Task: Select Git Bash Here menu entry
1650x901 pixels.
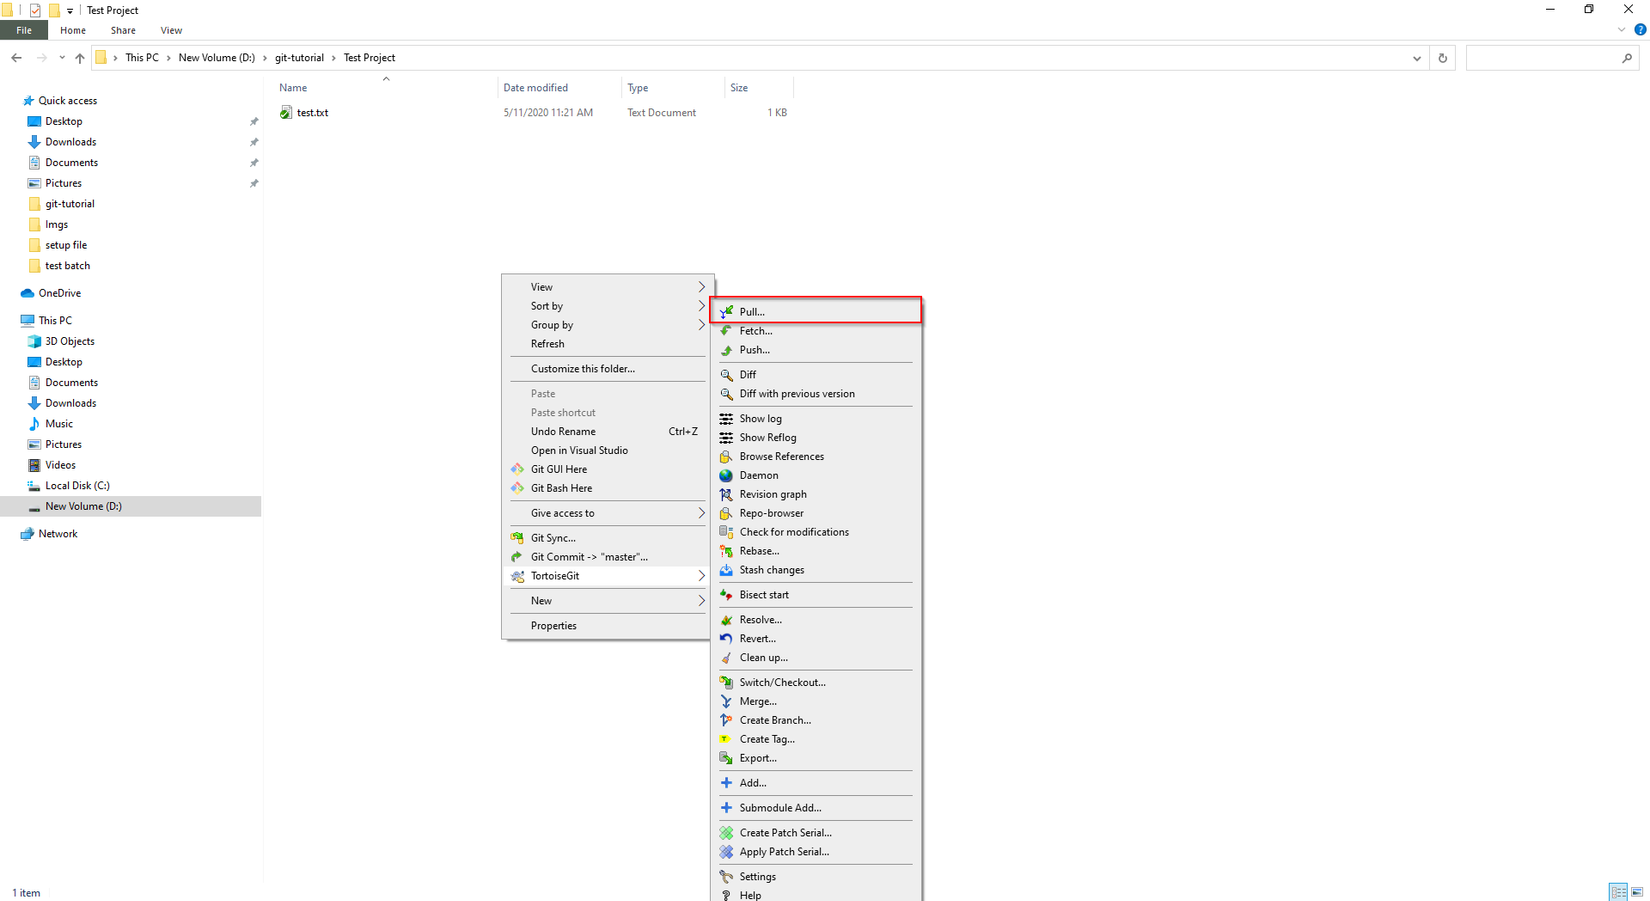Action: click(x=608, y=489)
